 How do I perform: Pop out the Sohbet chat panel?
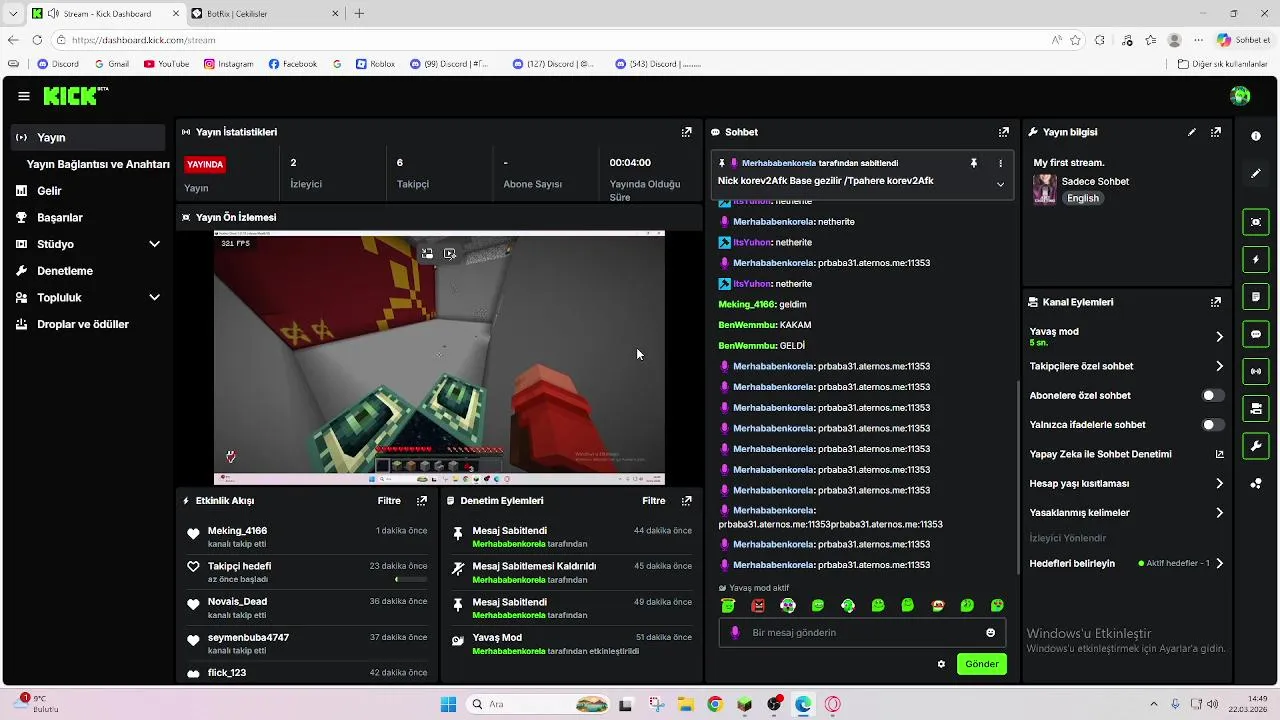(1003, 132)
